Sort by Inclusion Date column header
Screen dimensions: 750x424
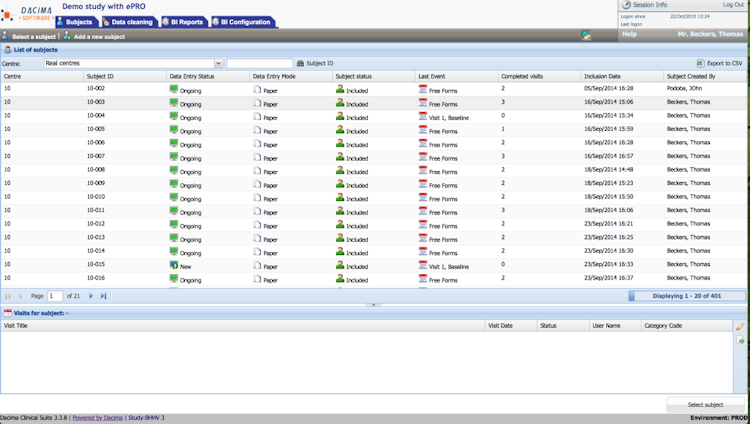click(x=622, y=76)
